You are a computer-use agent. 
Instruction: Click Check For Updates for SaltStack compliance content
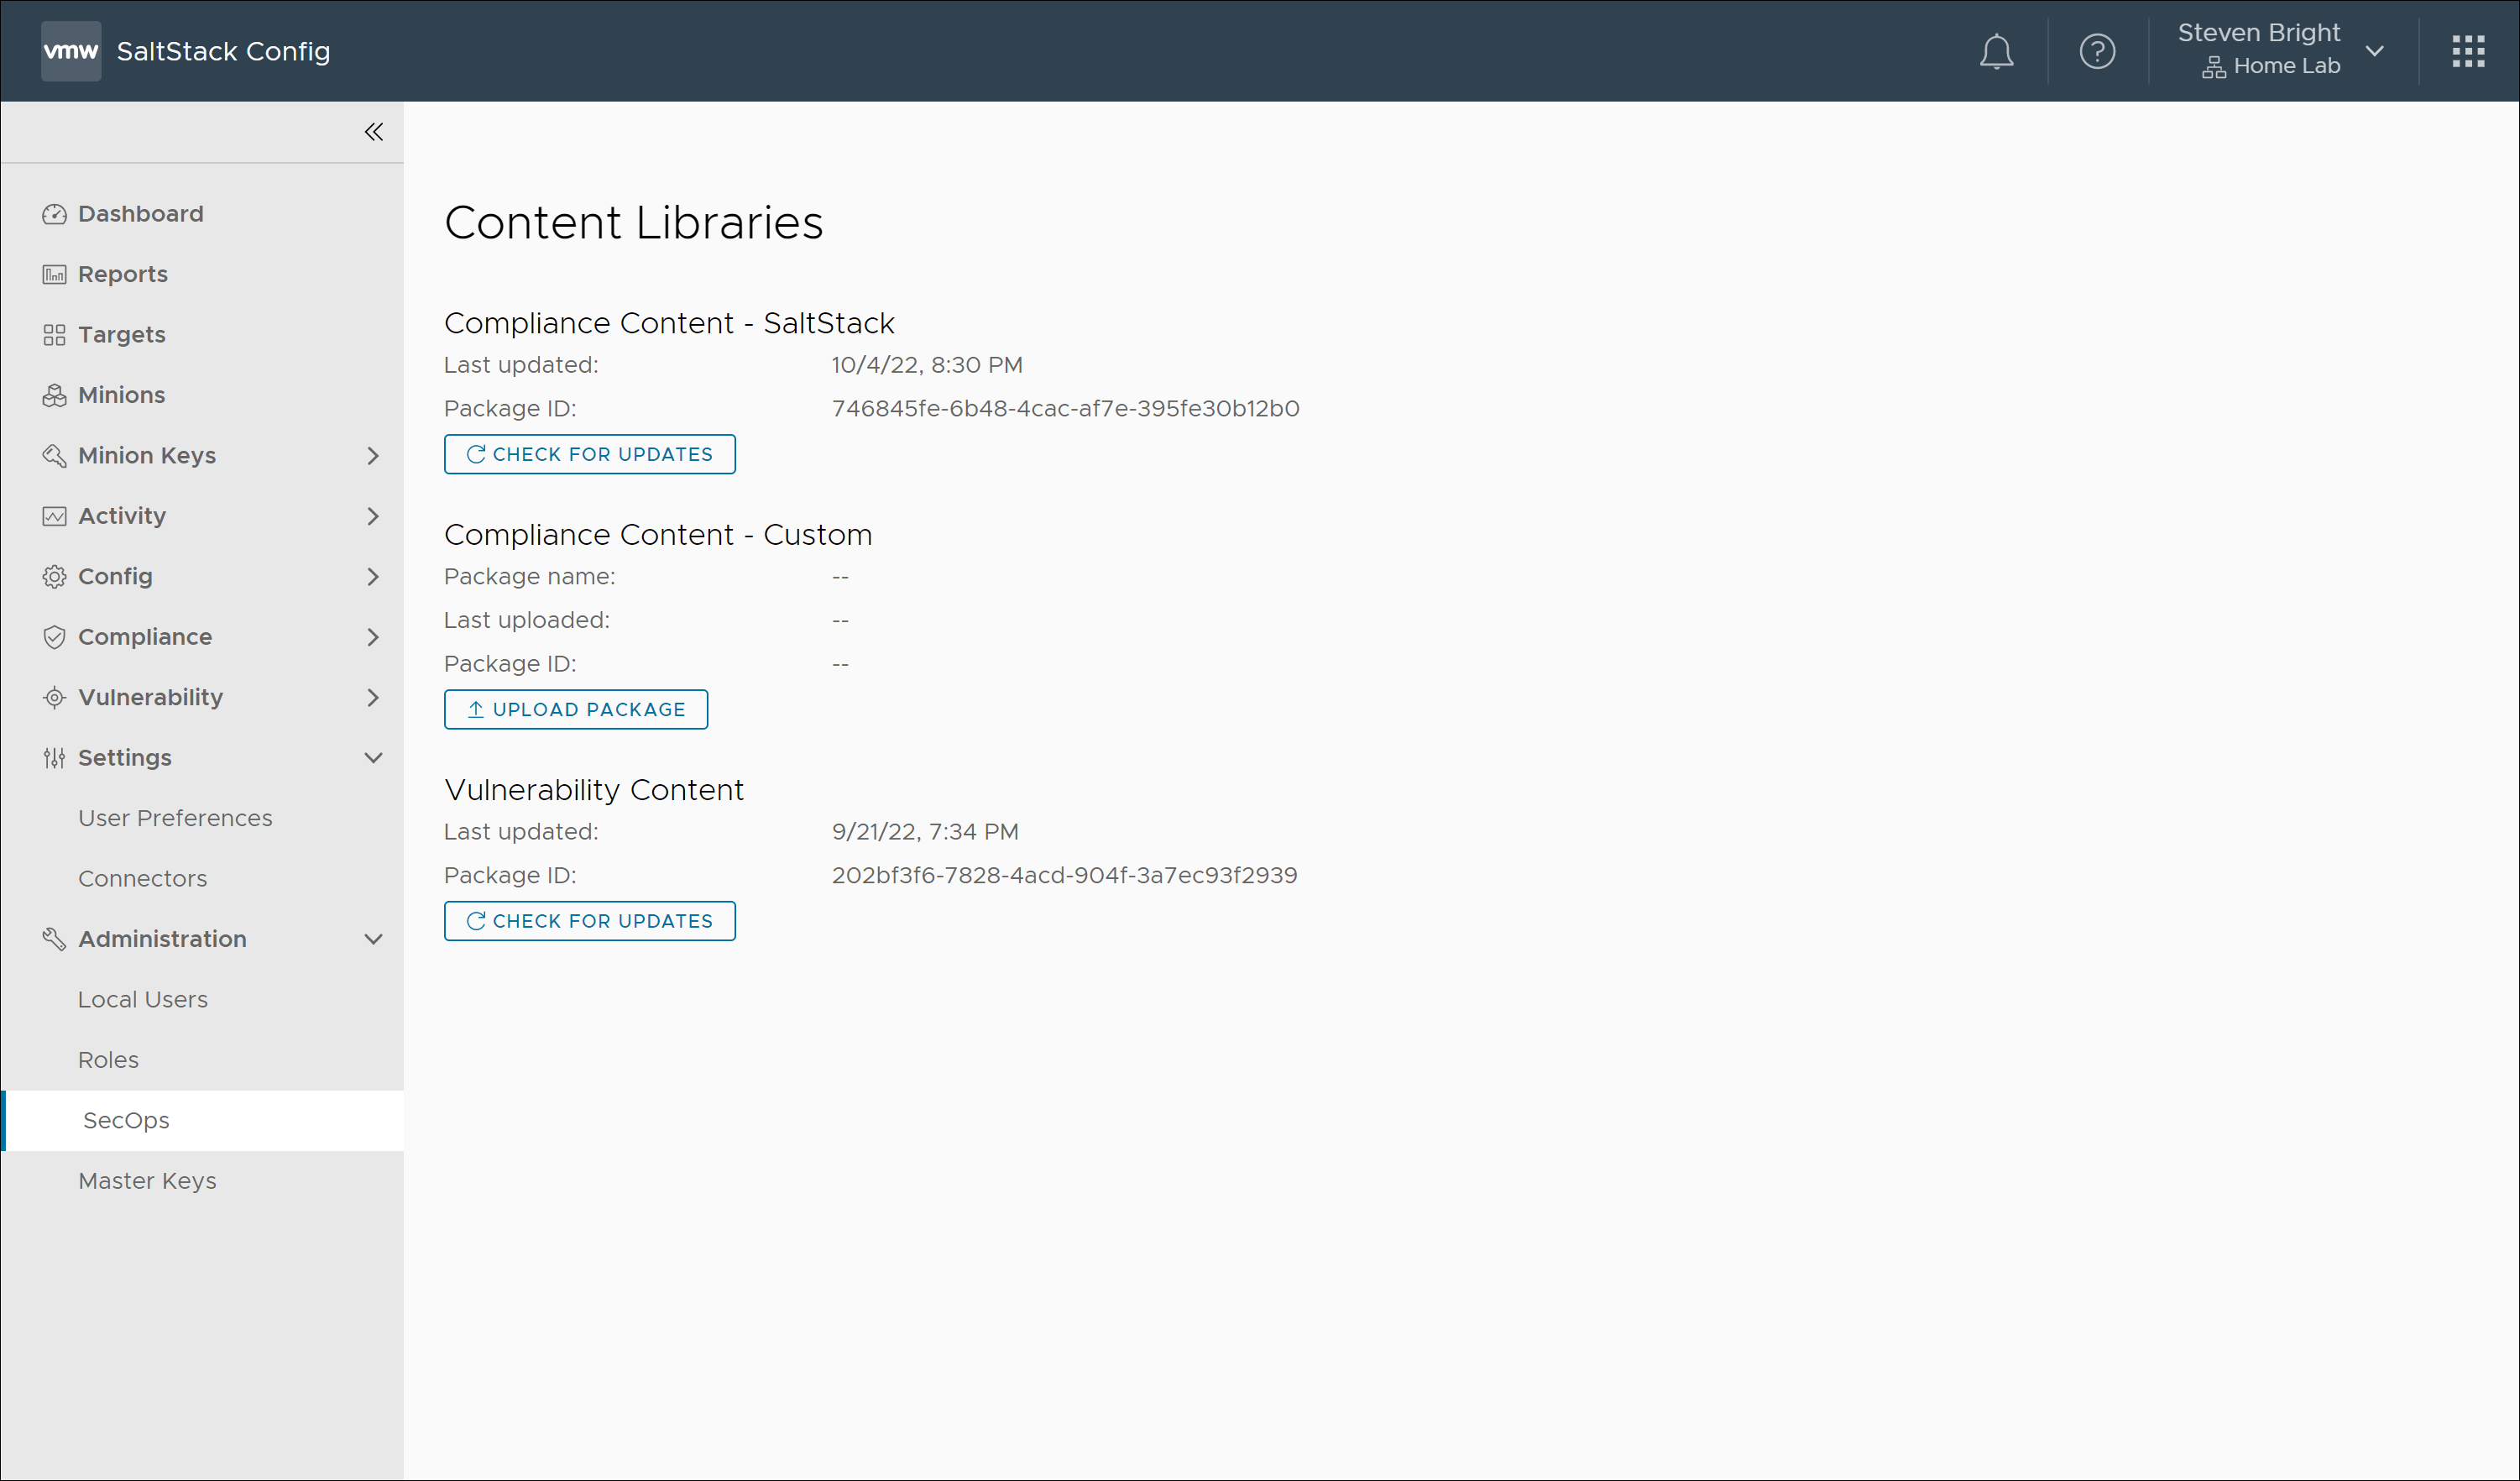click(589, 454)
